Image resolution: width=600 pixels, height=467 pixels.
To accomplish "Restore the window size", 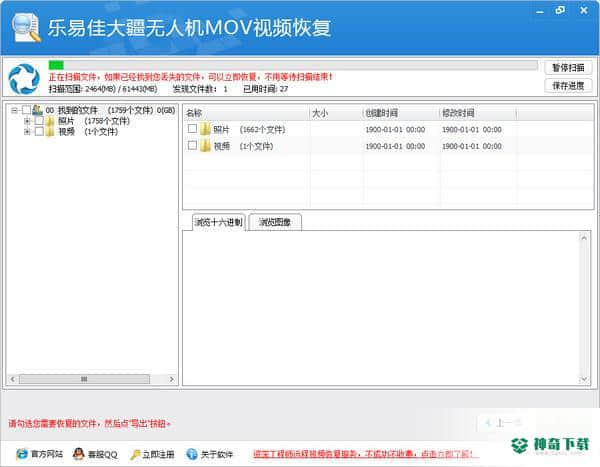I will pyautogui.click(x=560, y=10).
